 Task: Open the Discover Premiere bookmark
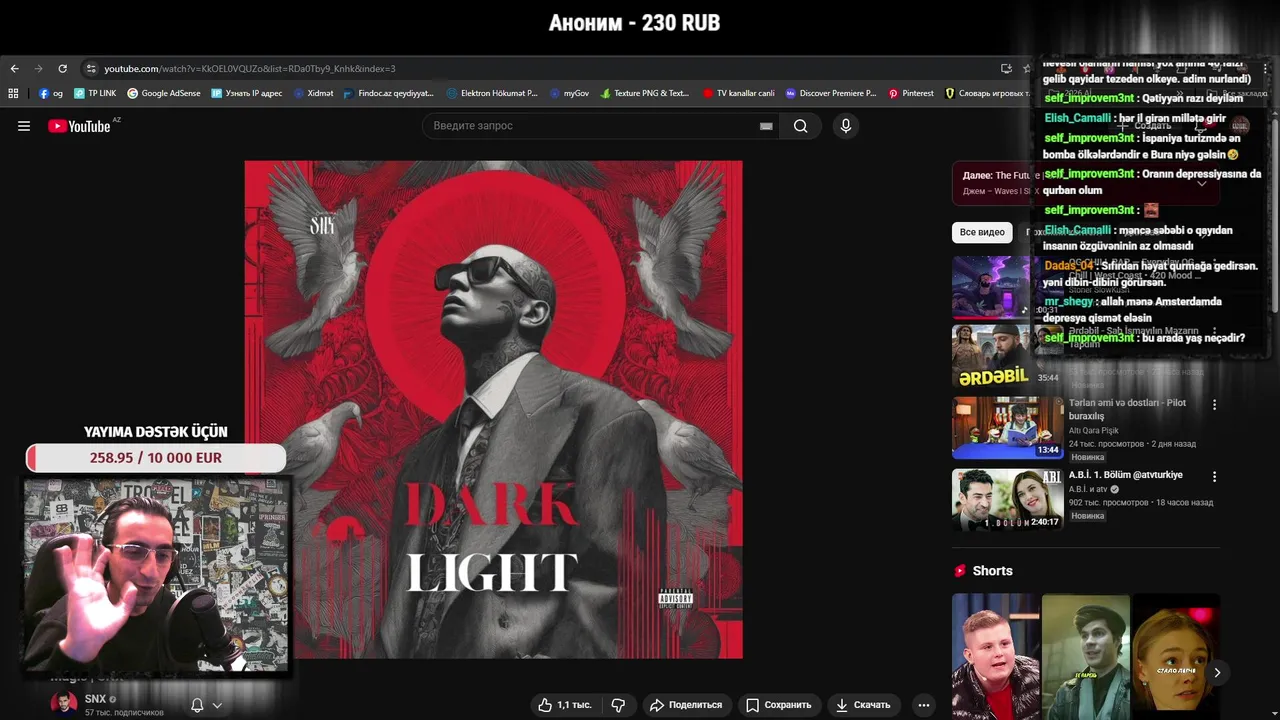(831, 93)
